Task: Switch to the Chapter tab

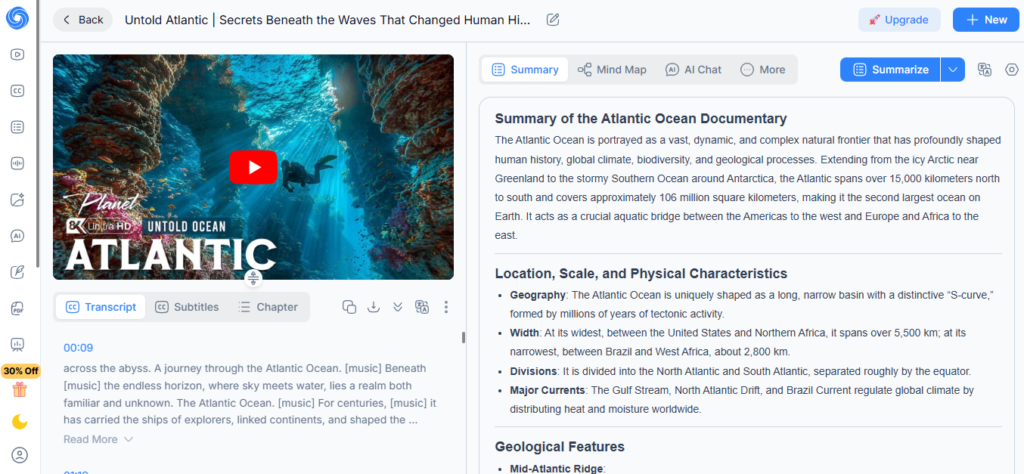Action: coord(268,307)
